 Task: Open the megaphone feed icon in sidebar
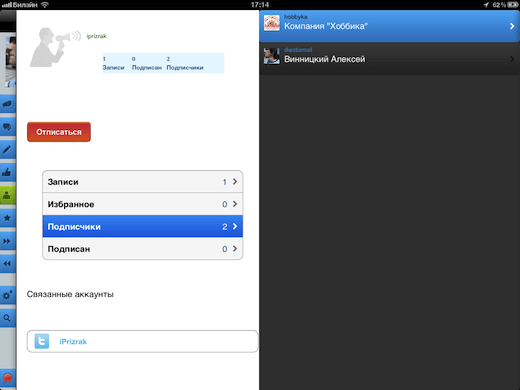[7, 104]
